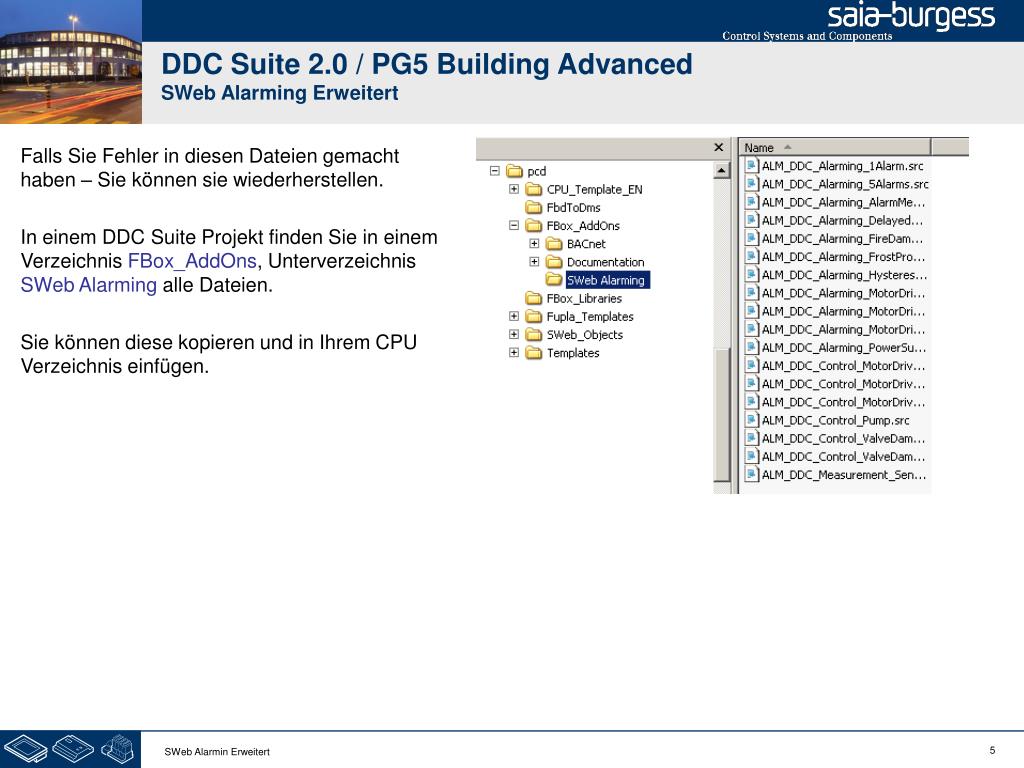This screenshot has height=768, width=1024.
Task: Expand the BACnet subfolder node
Action: pos(534,244)
